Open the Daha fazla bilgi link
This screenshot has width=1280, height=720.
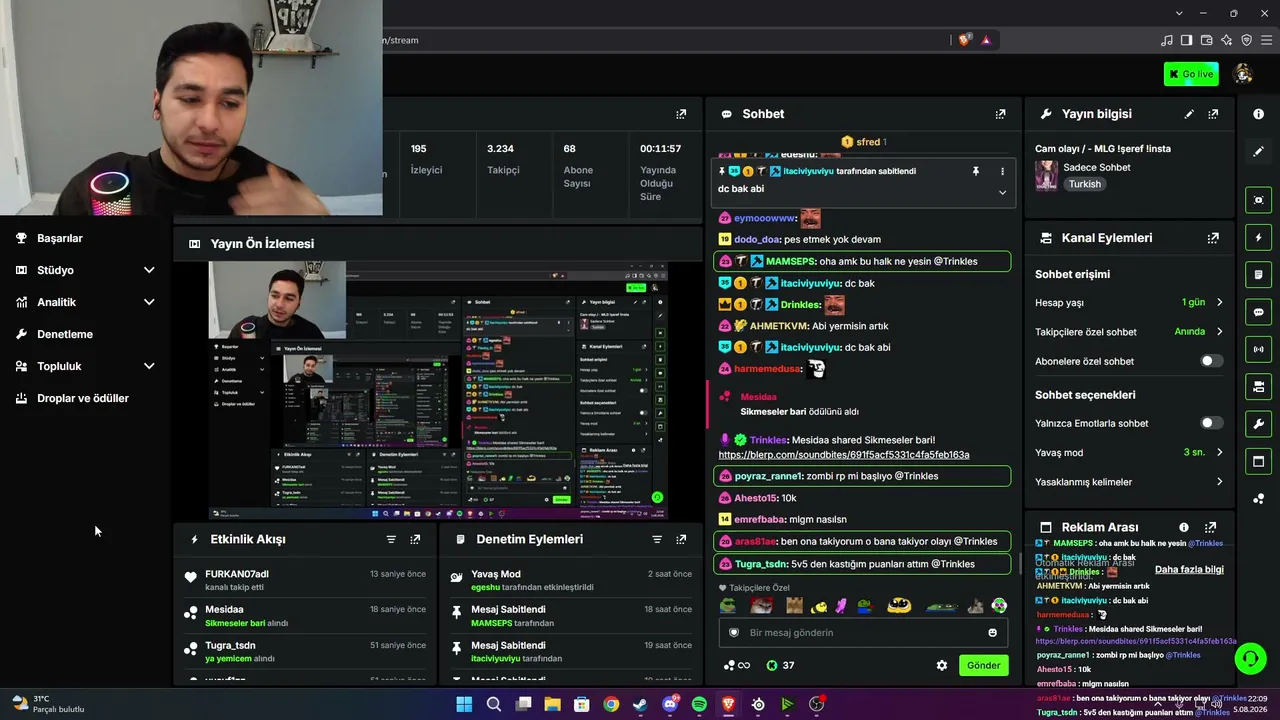(1189, 570)
